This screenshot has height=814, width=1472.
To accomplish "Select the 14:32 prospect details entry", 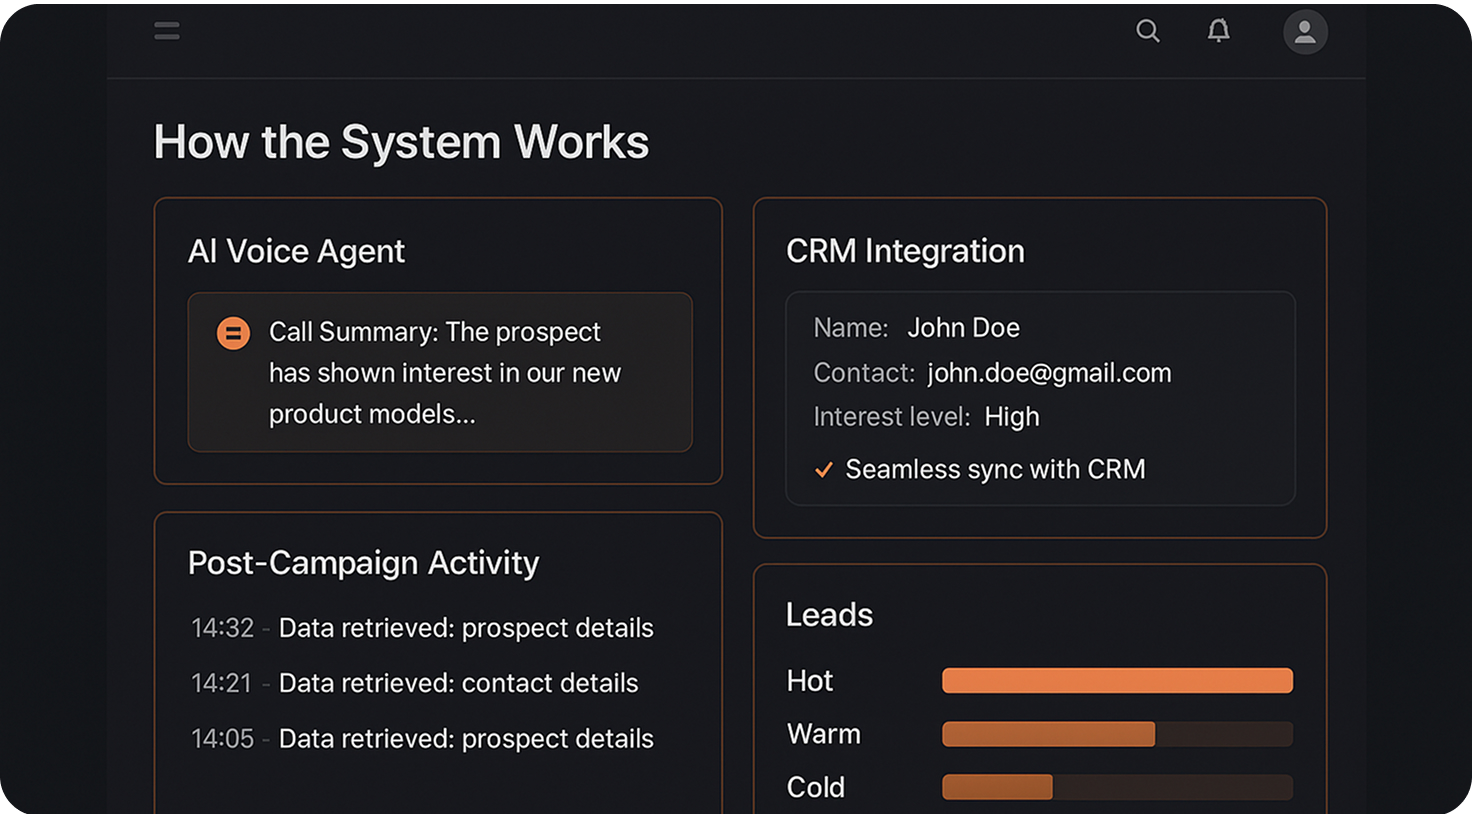I will pyautogui.click(x=422, y=628).
